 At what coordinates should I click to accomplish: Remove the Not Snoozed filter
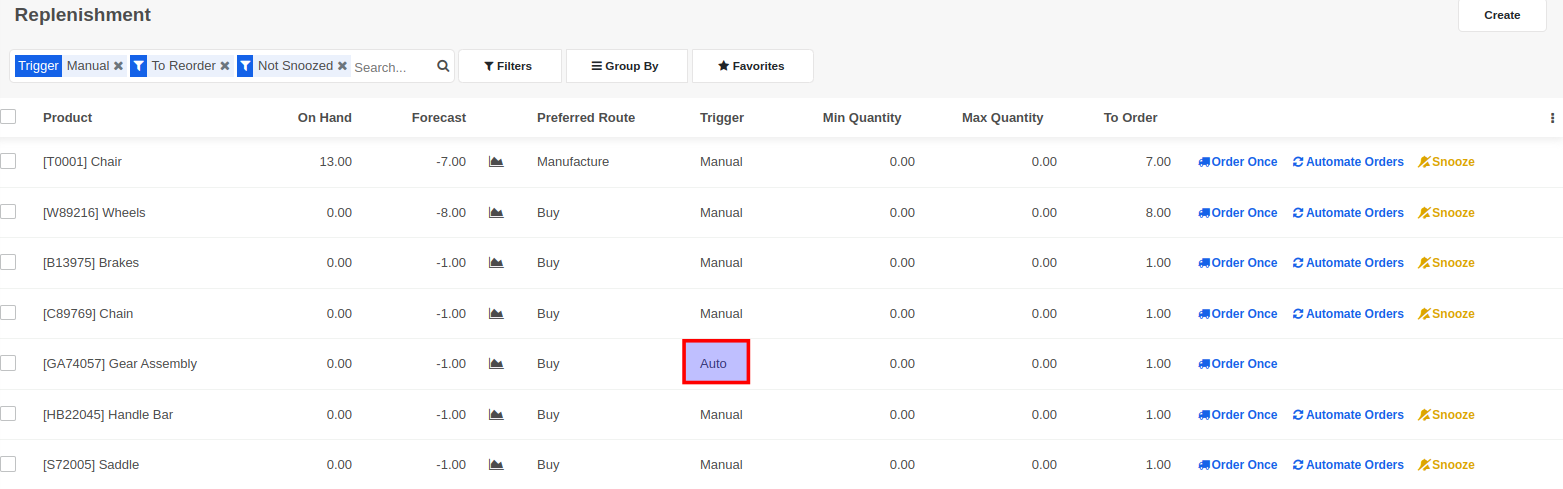coord(342,66)
